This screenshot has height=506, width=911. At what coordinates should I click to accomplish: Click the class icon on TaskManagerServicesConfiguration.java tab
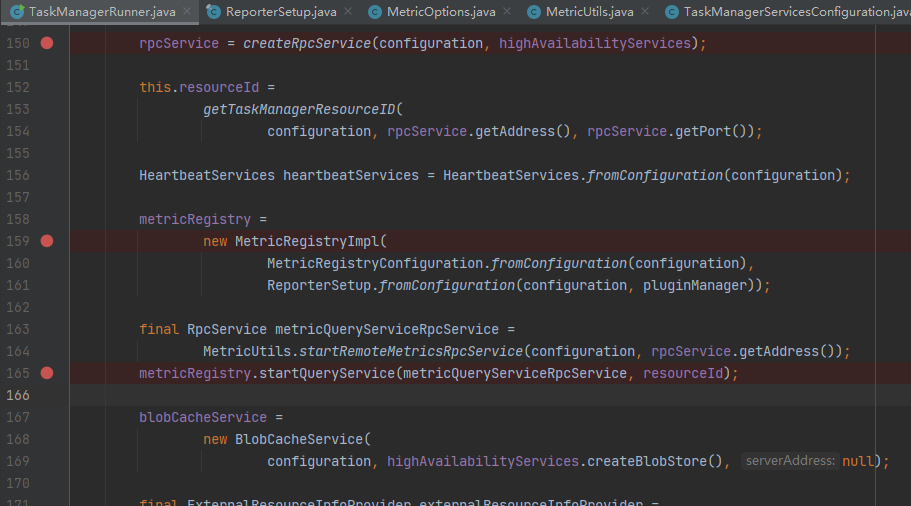672,12
